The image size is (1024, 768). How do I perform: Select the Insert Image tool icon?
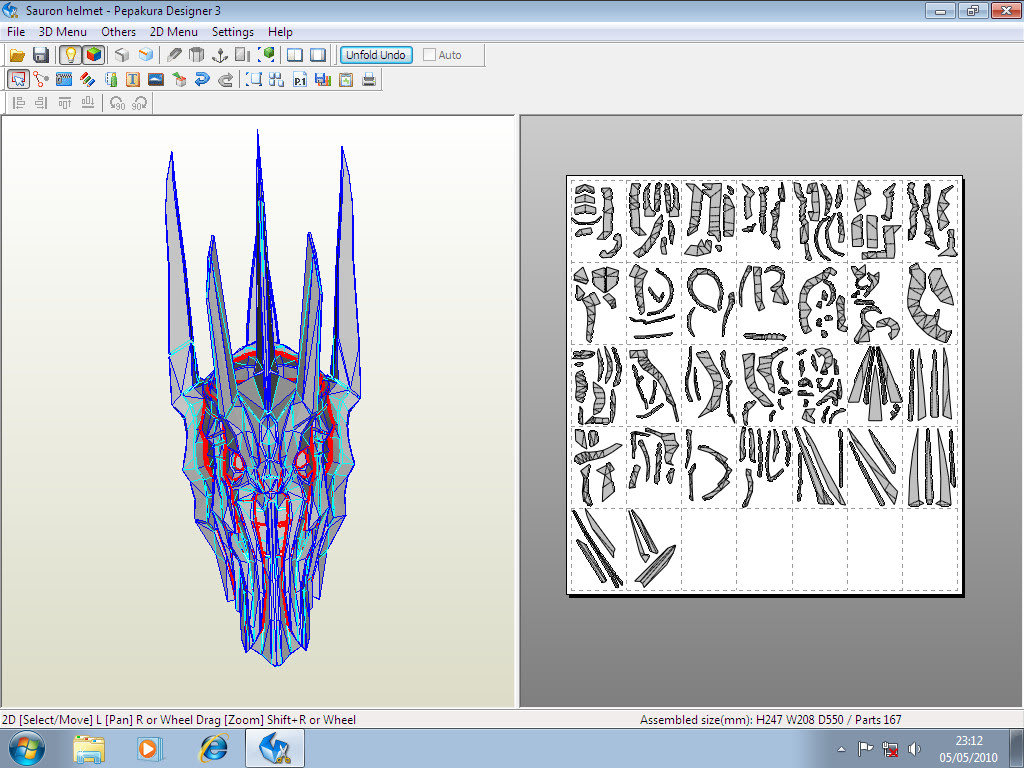coord(155,80)
